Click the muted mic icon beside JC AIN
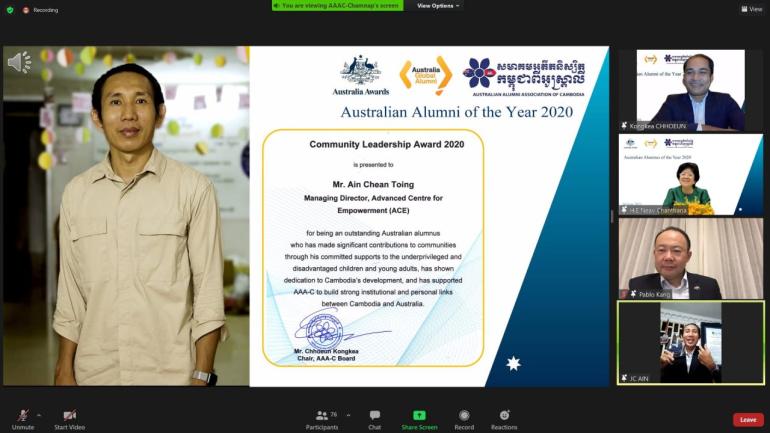This screenshot has height=433, width=770. tap(624, 378)
